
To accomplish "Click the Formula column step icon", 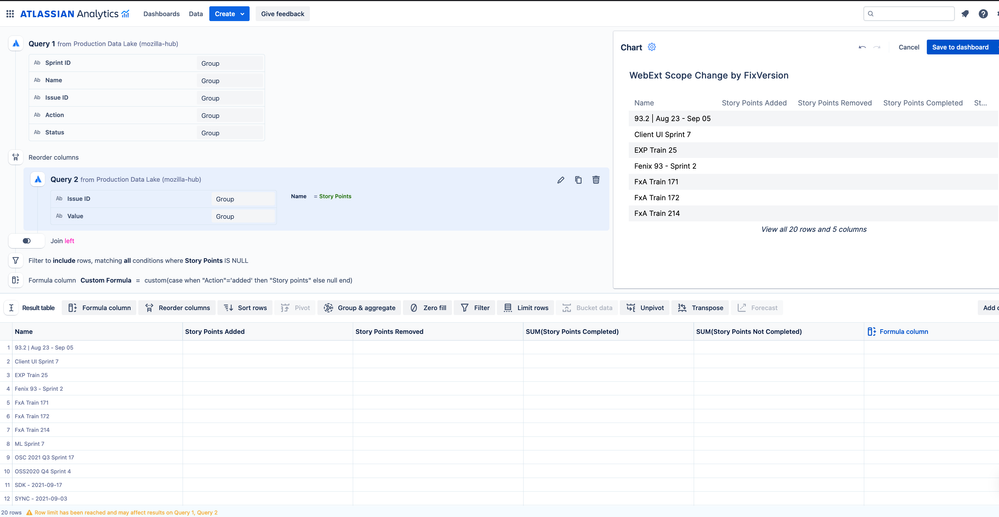I will point(16,280).
